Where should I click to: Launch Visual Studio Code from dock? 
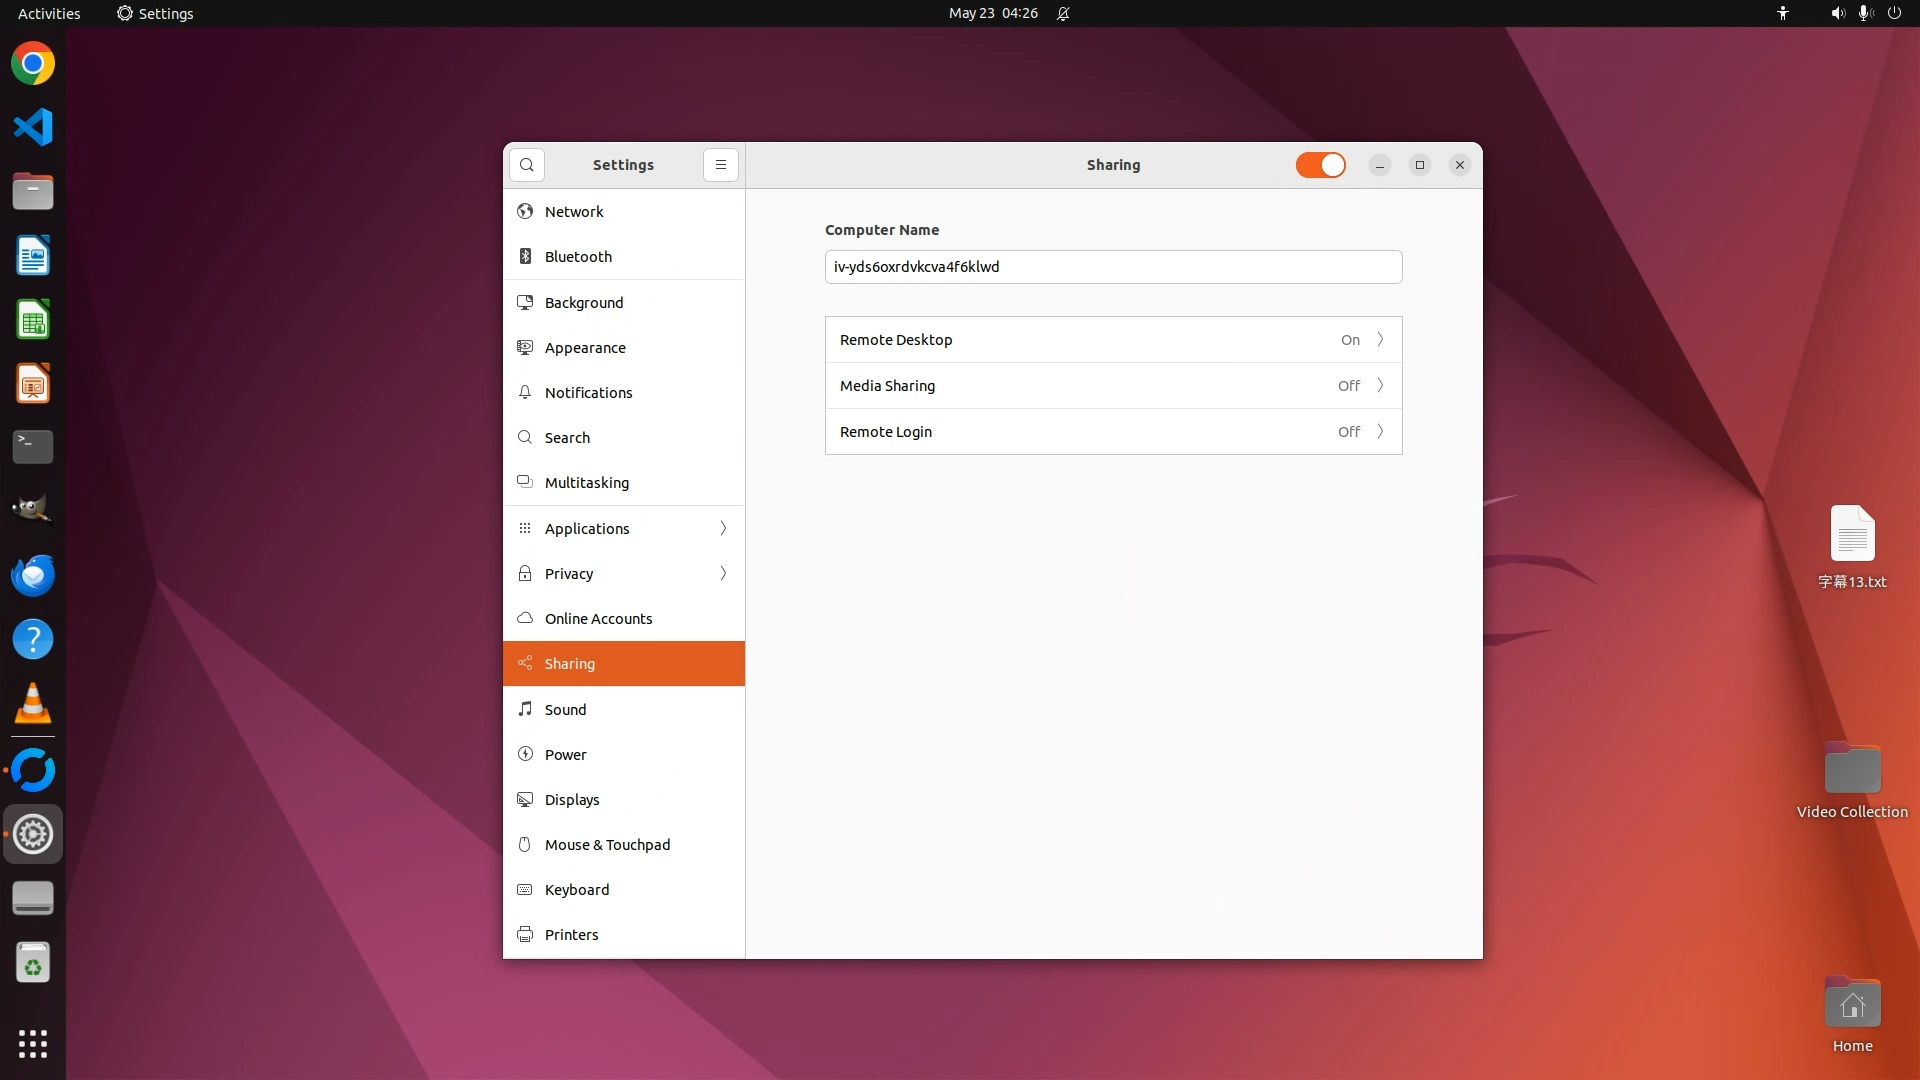coord(33,127)
